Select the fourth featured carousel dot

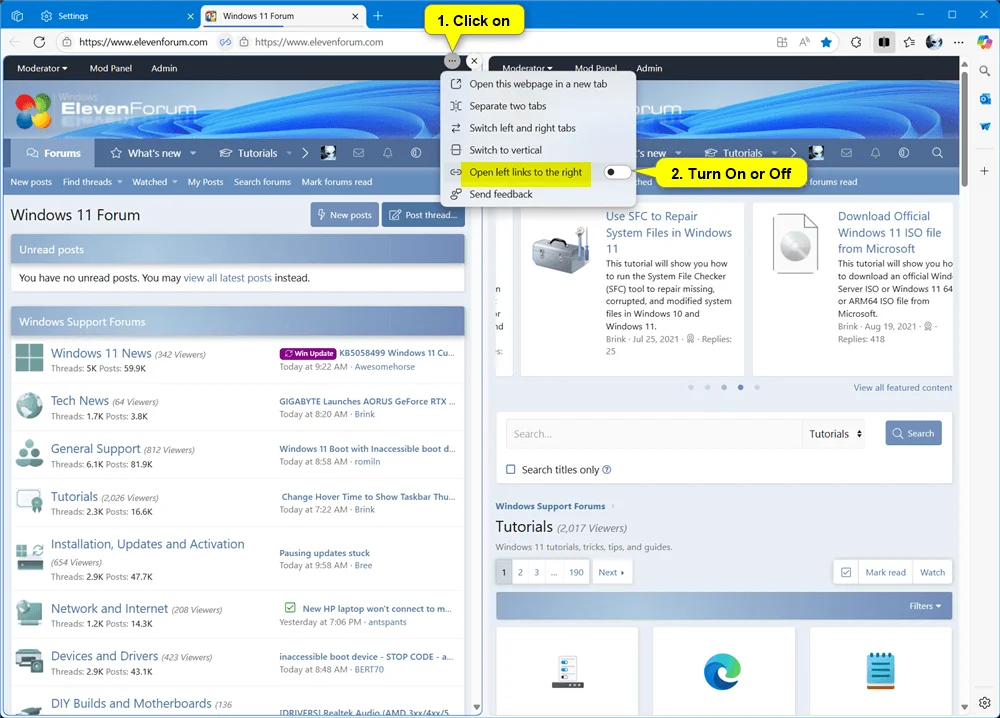coord(740,387)
